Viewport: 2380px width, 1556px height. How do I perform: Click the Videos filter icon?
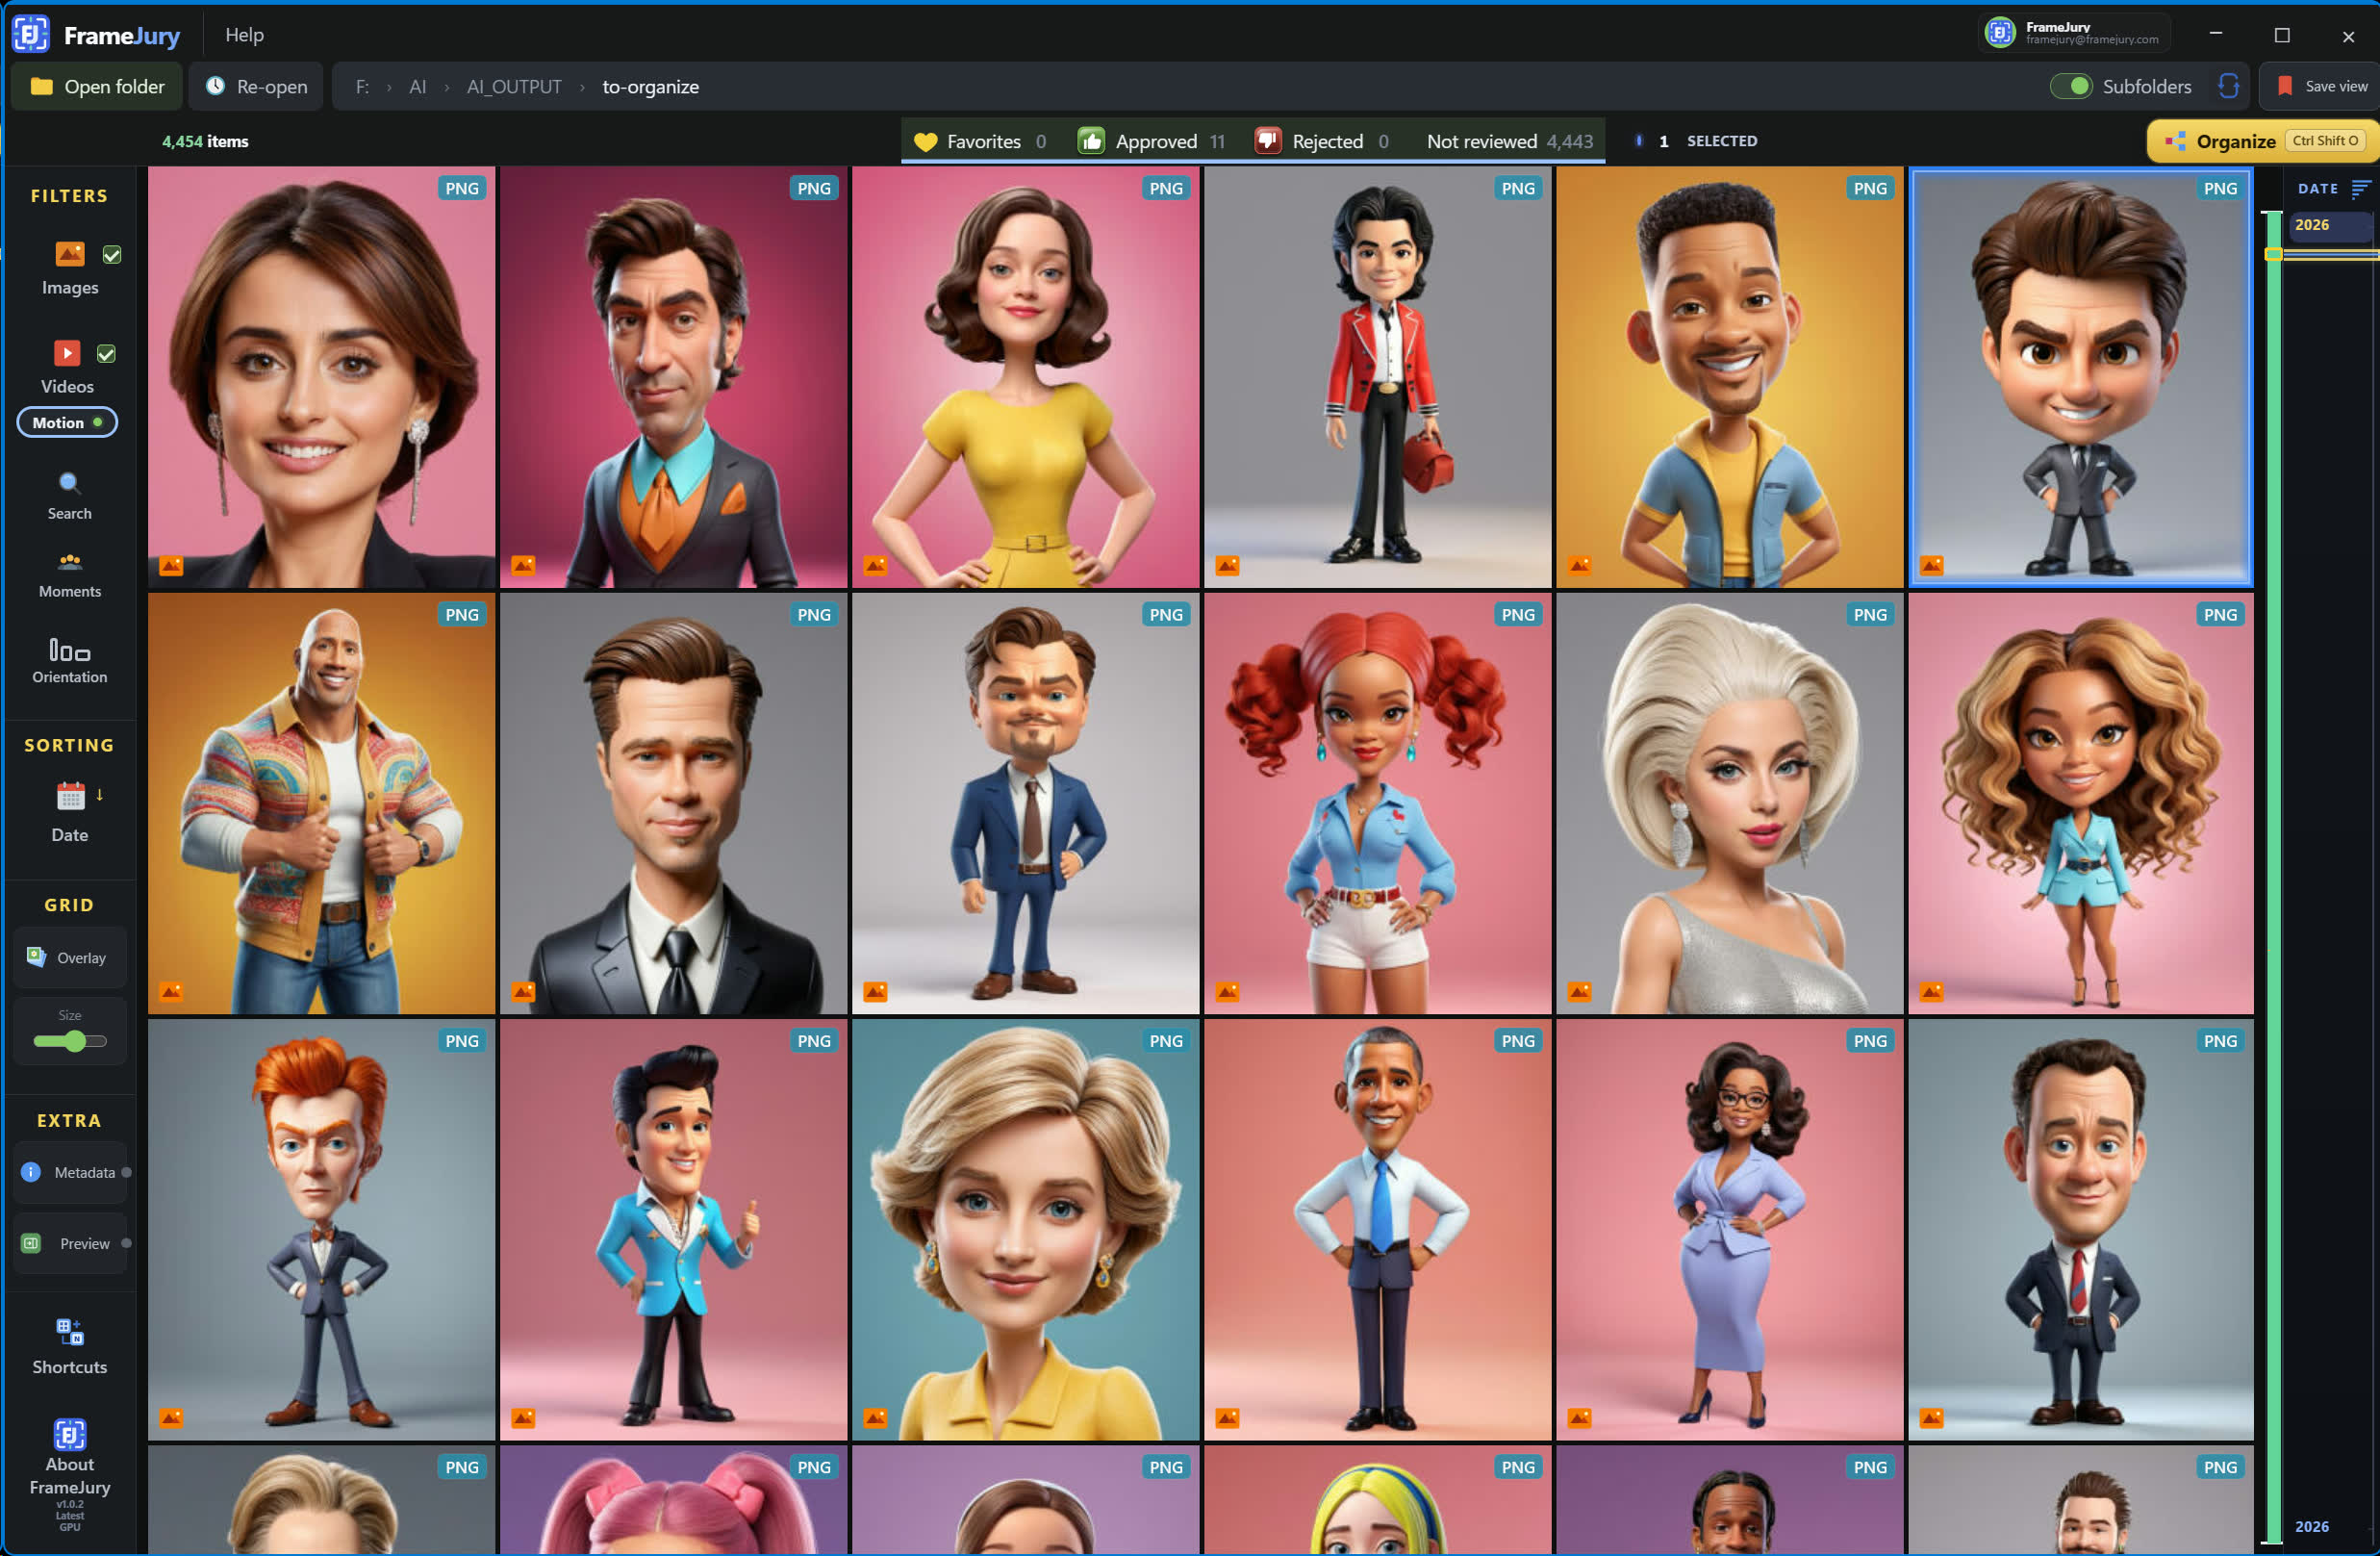click(67, 353)
